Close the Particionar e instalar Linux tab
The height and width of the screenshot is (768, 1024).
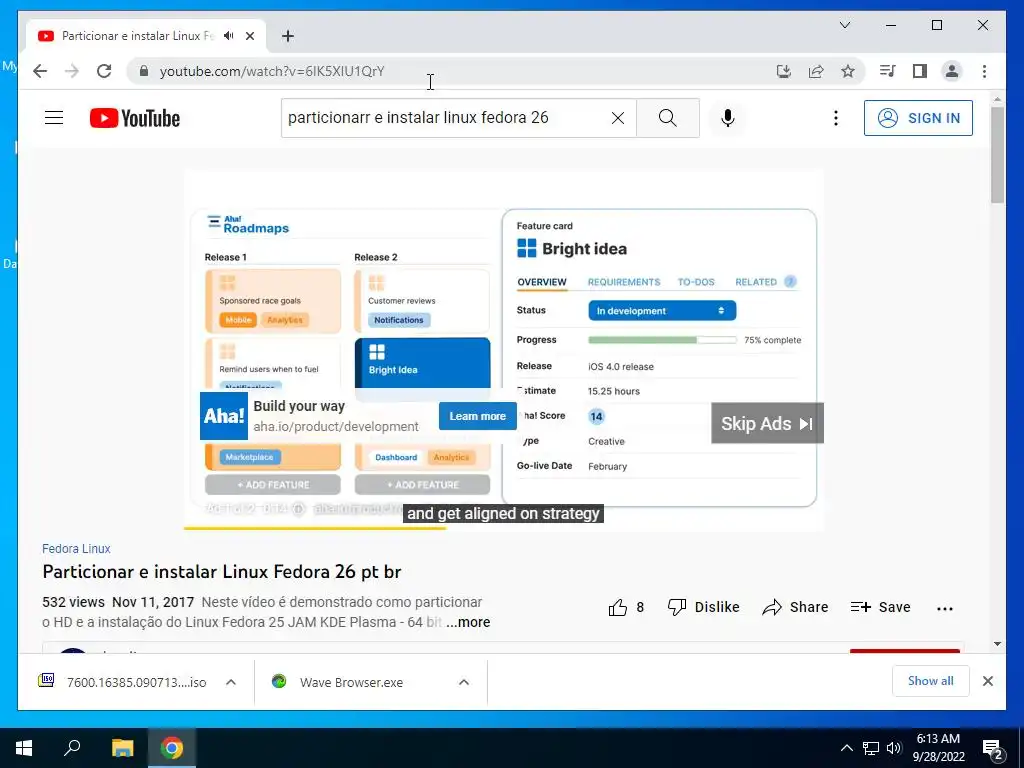pos(249,36)
